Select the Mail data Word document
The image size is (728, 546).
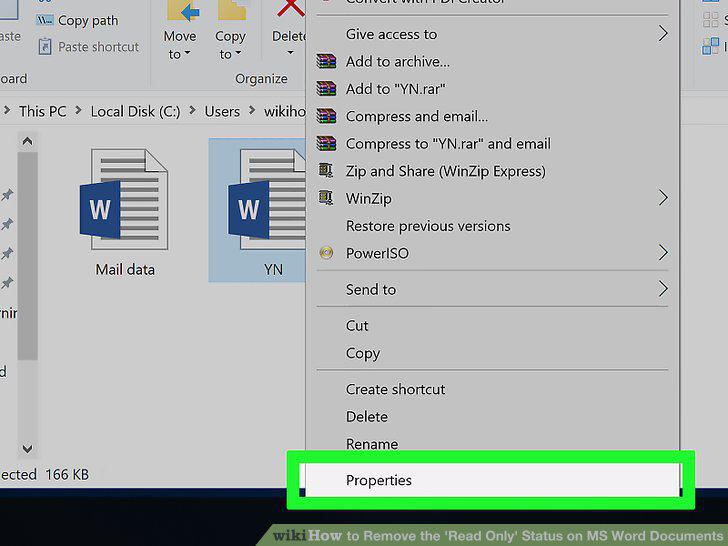[x=124, y=213]
